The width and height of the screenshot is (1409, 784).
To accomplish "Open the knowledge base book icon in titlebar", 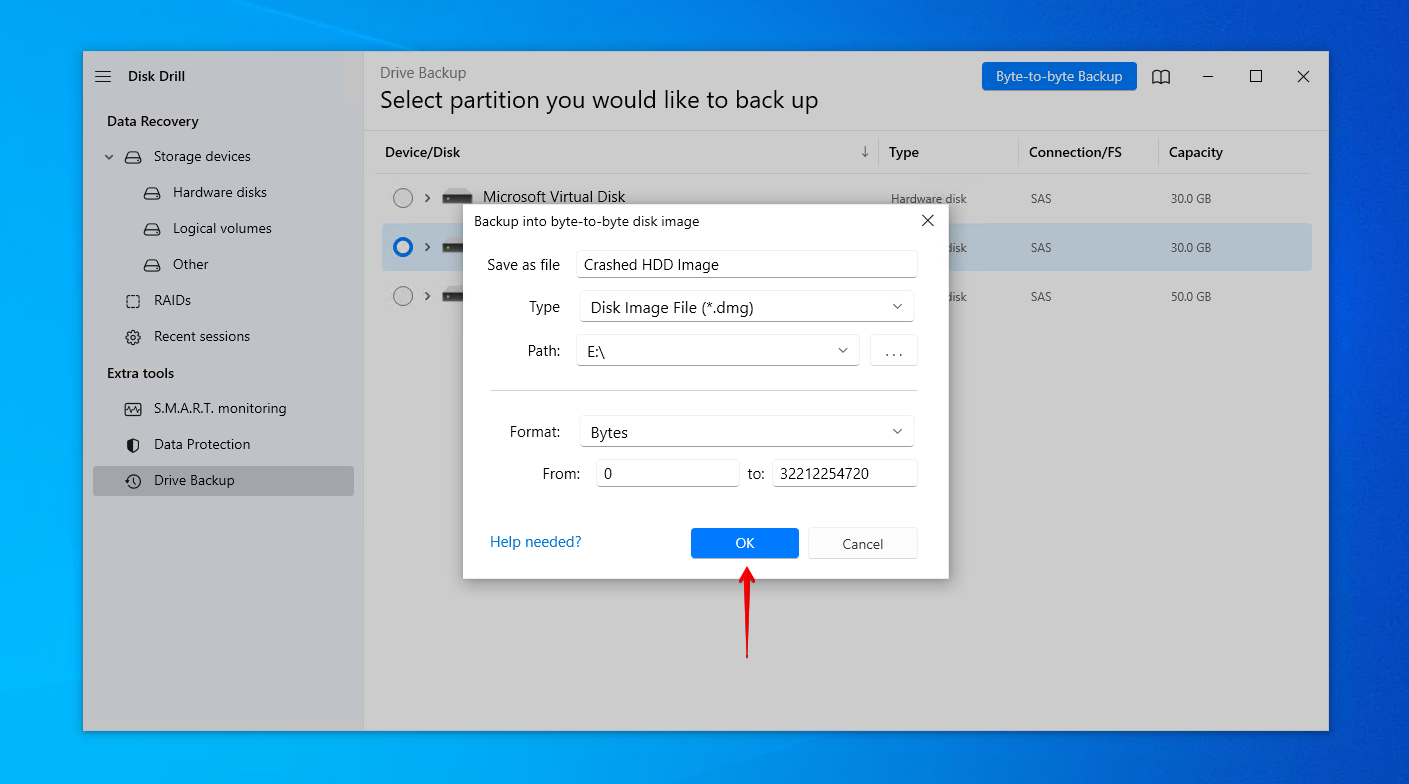I will [1160, 76].
